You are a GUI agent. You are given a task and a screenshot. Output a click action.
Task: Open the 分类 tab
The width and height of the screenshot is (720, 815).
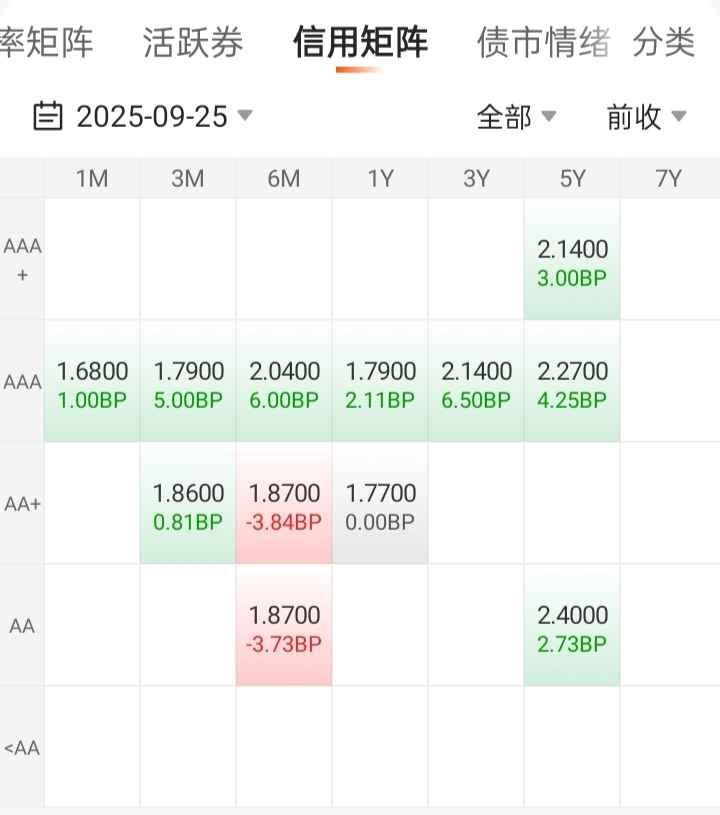point(664,43)
